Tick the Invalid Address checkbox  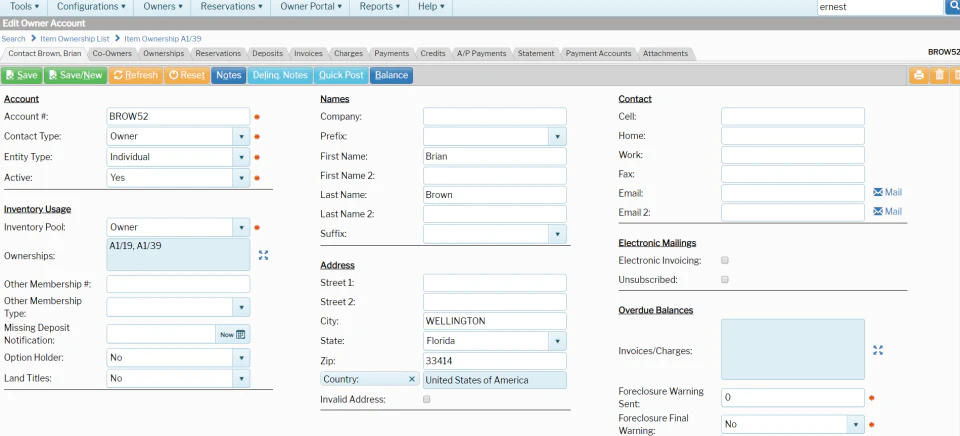(x=427, y=399)
